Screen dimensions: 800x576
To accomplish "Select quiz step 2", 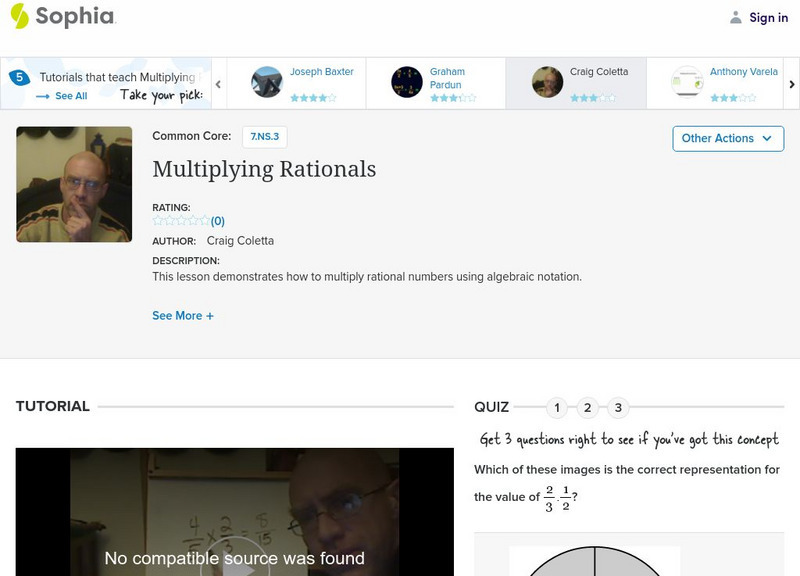I will point(585,407).
